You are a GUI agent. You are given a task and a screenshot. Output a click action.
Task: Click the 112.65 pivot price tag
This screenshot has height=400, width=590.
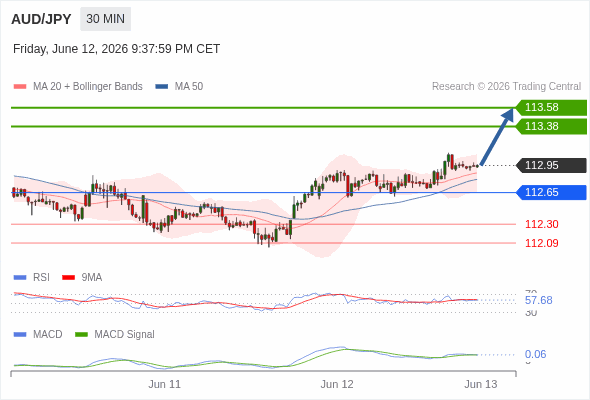click(551, 193)
